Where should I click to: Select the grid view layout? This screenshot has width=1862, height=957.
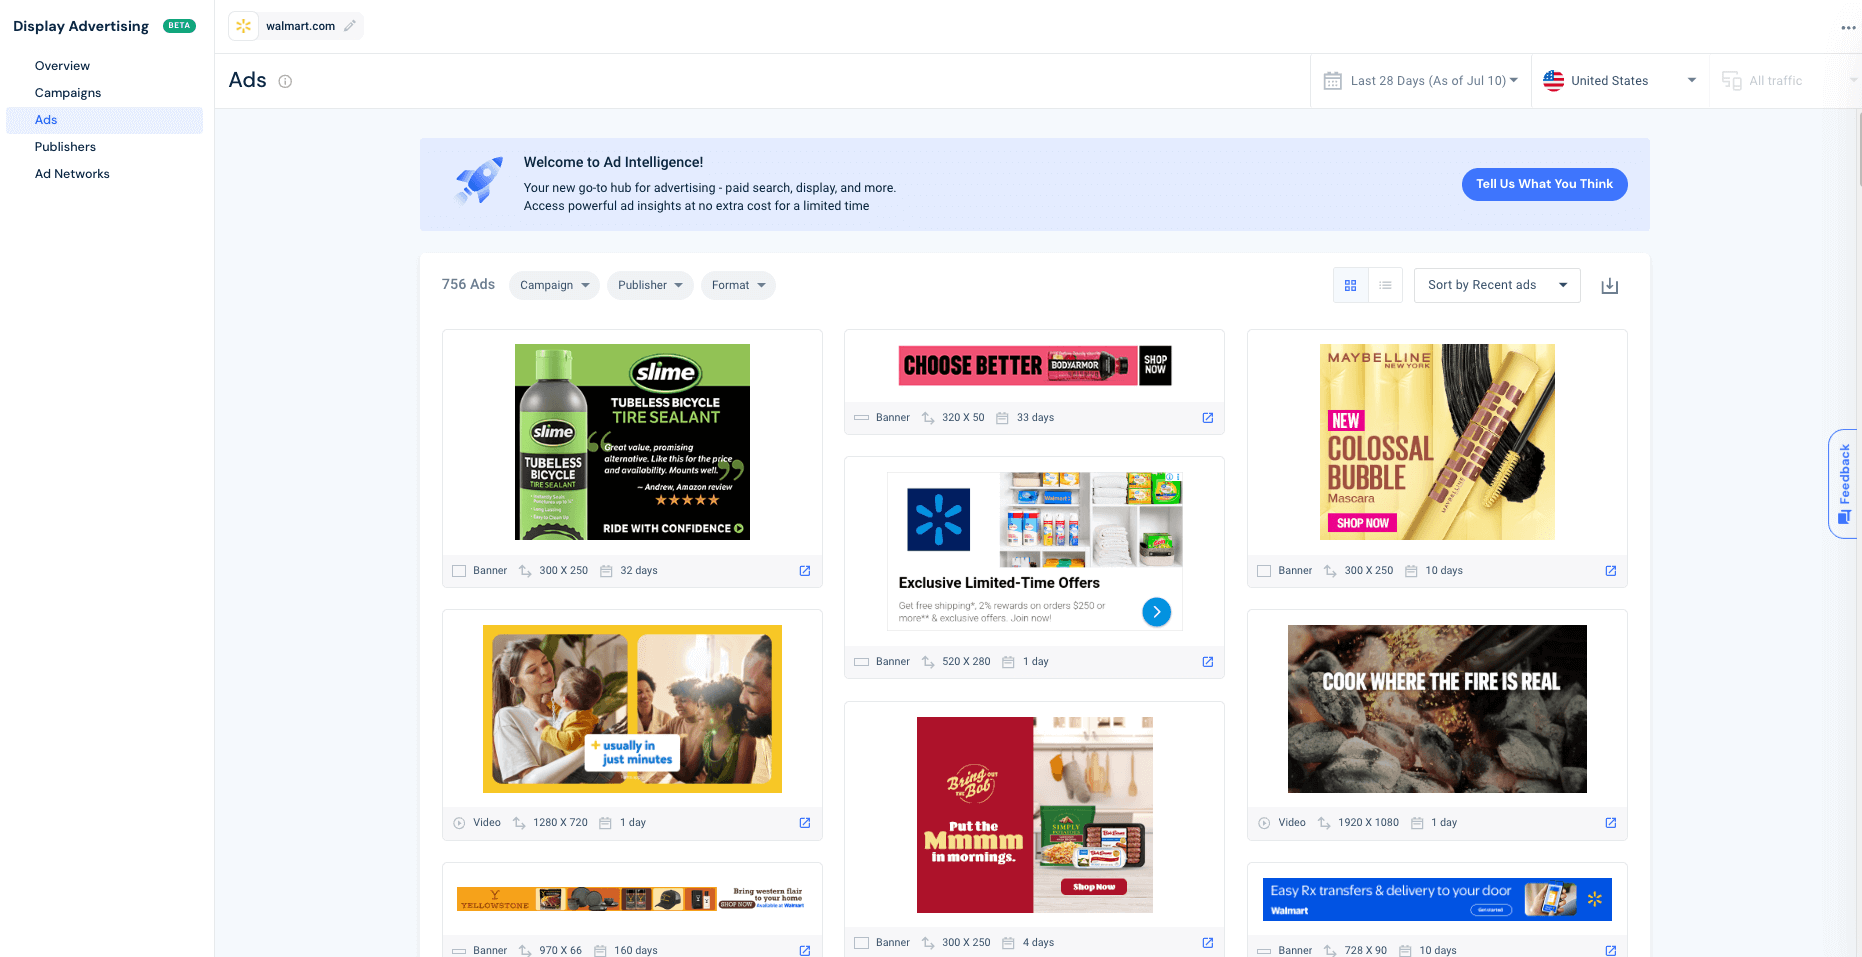(x=1350, y=285)
